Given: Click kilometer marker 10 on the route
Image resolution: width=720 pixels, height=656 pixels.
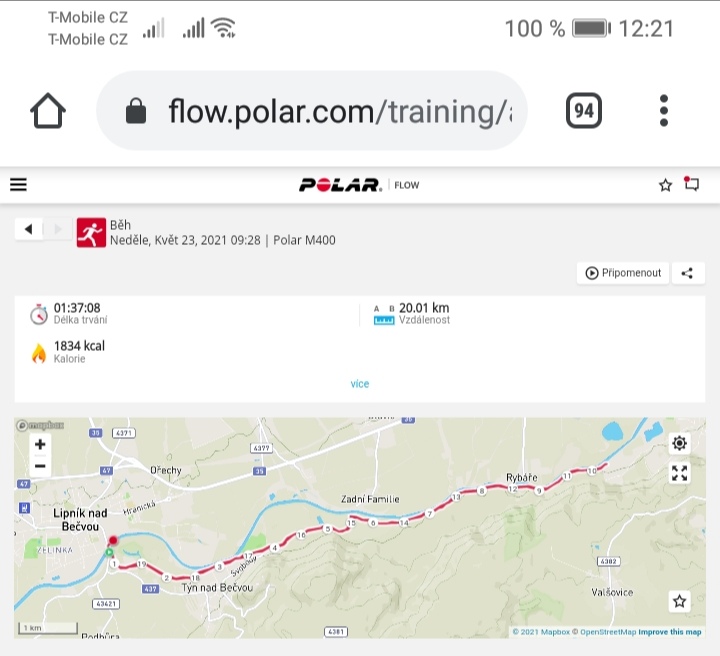Looking at the screenshot, I should [592, 471].
